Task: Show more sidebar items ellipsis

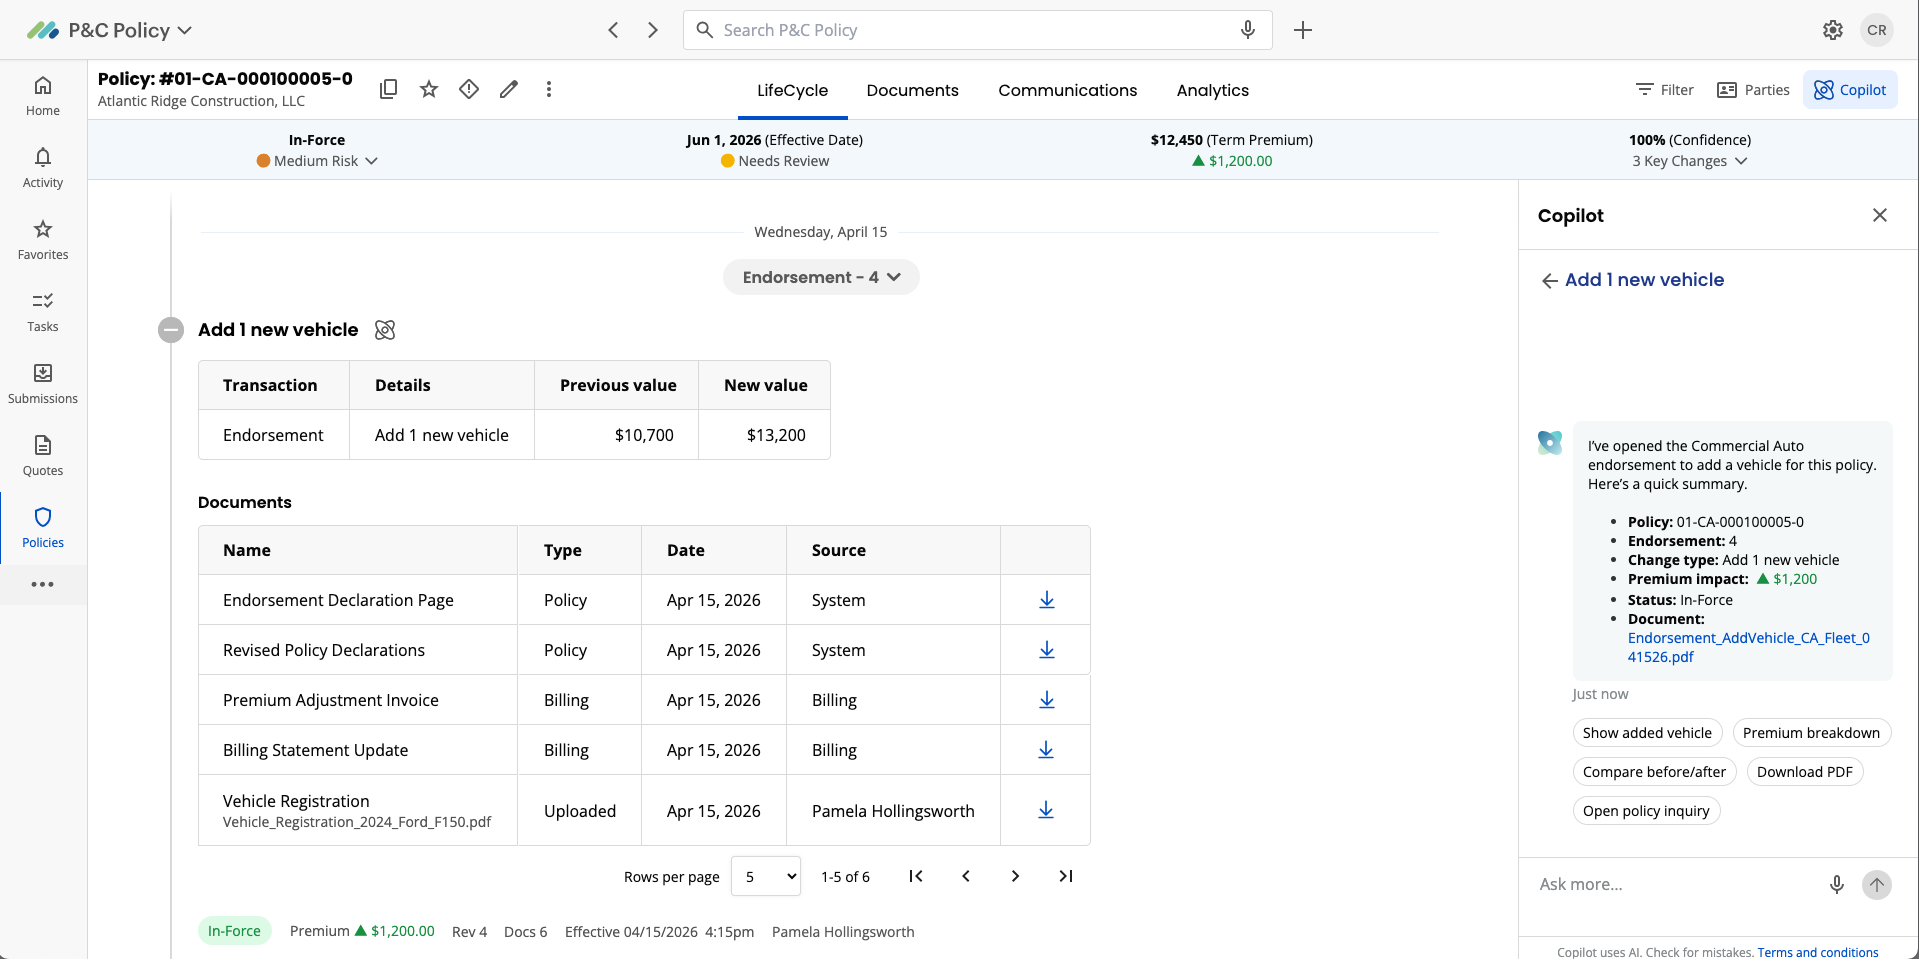Action: tap(43, 584)
